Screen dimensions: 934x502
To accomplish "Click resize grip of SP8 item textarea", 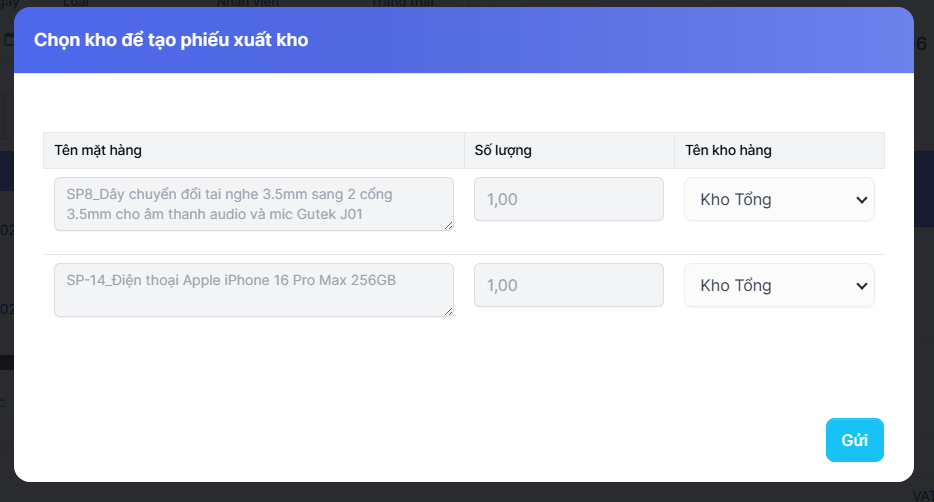I will (x=449, y=226).
